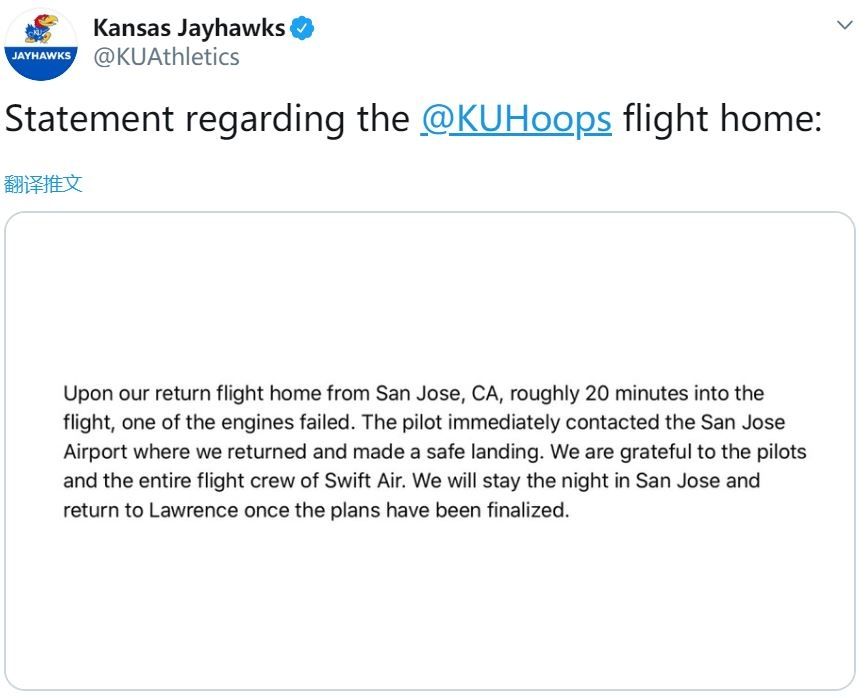Visit the @KUAthletics handle

point(166,57)
